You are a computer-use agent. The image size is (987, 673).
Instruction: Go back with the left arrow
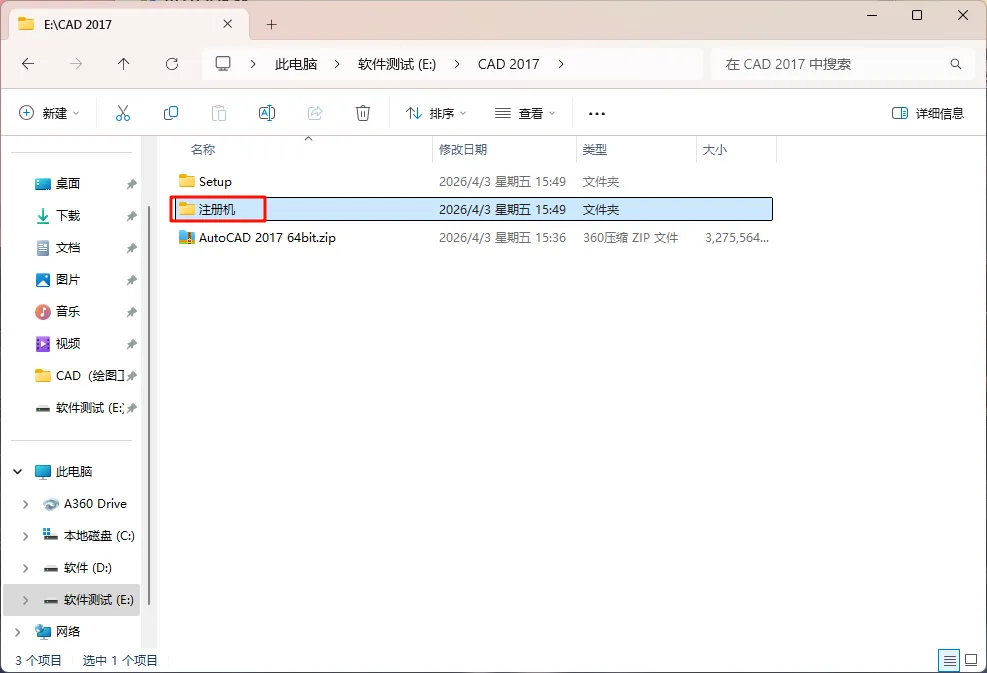(x=28, y=64)
